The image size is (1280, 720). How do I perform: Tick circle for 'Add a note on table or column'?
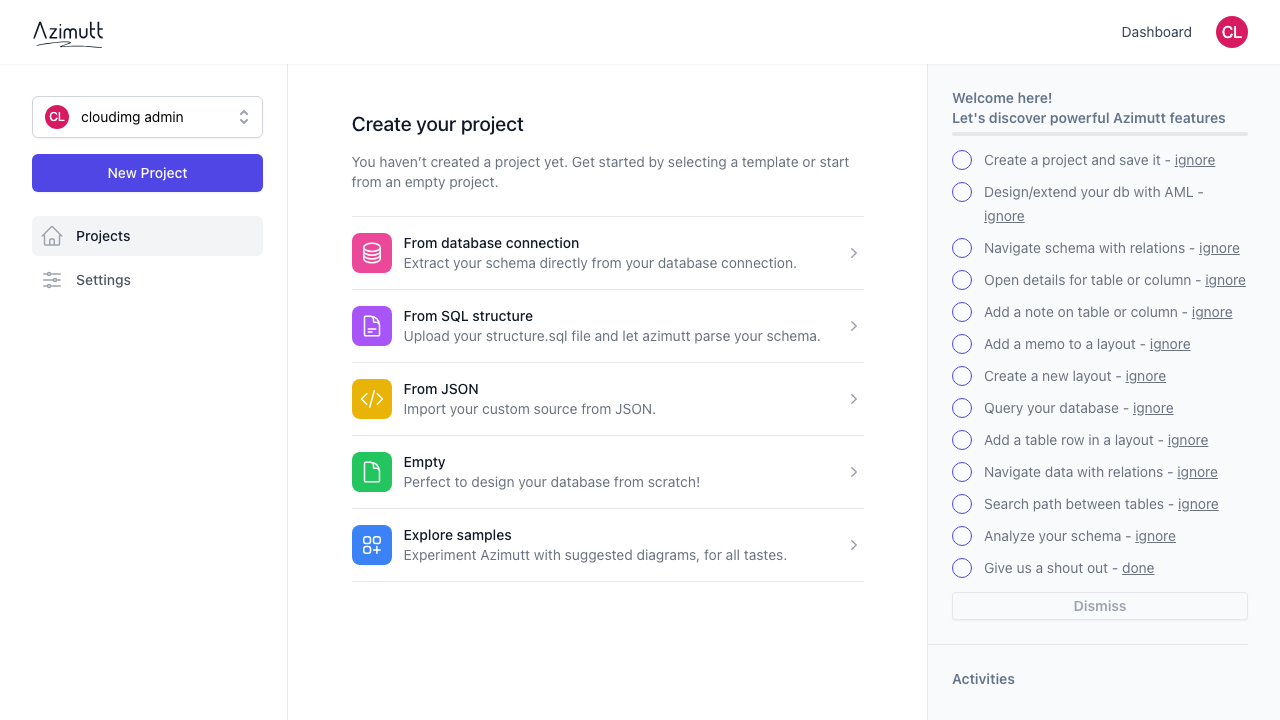pyautogui.click(x=962, y=312)
